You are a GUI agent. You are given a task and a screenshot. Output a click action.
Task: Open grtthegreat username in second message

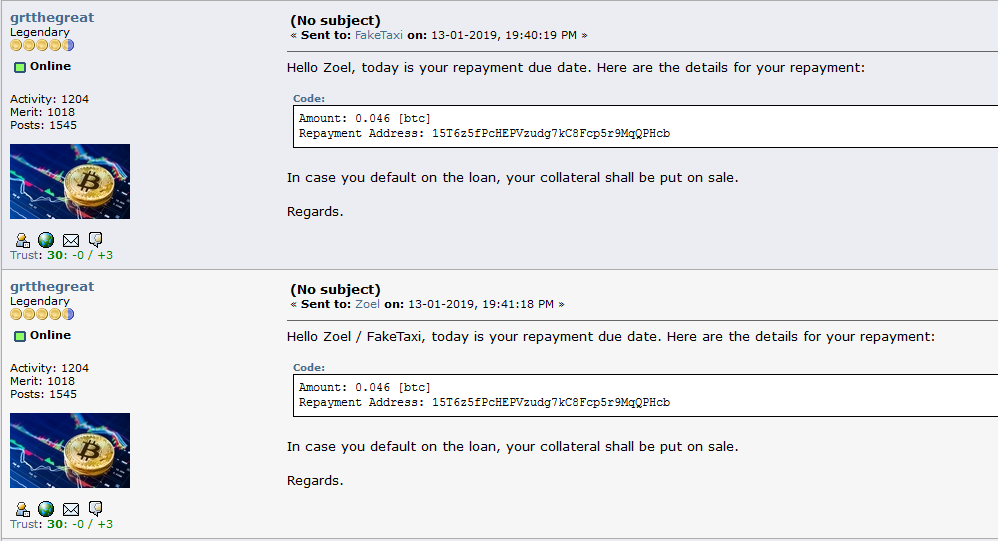coord(52,287)
